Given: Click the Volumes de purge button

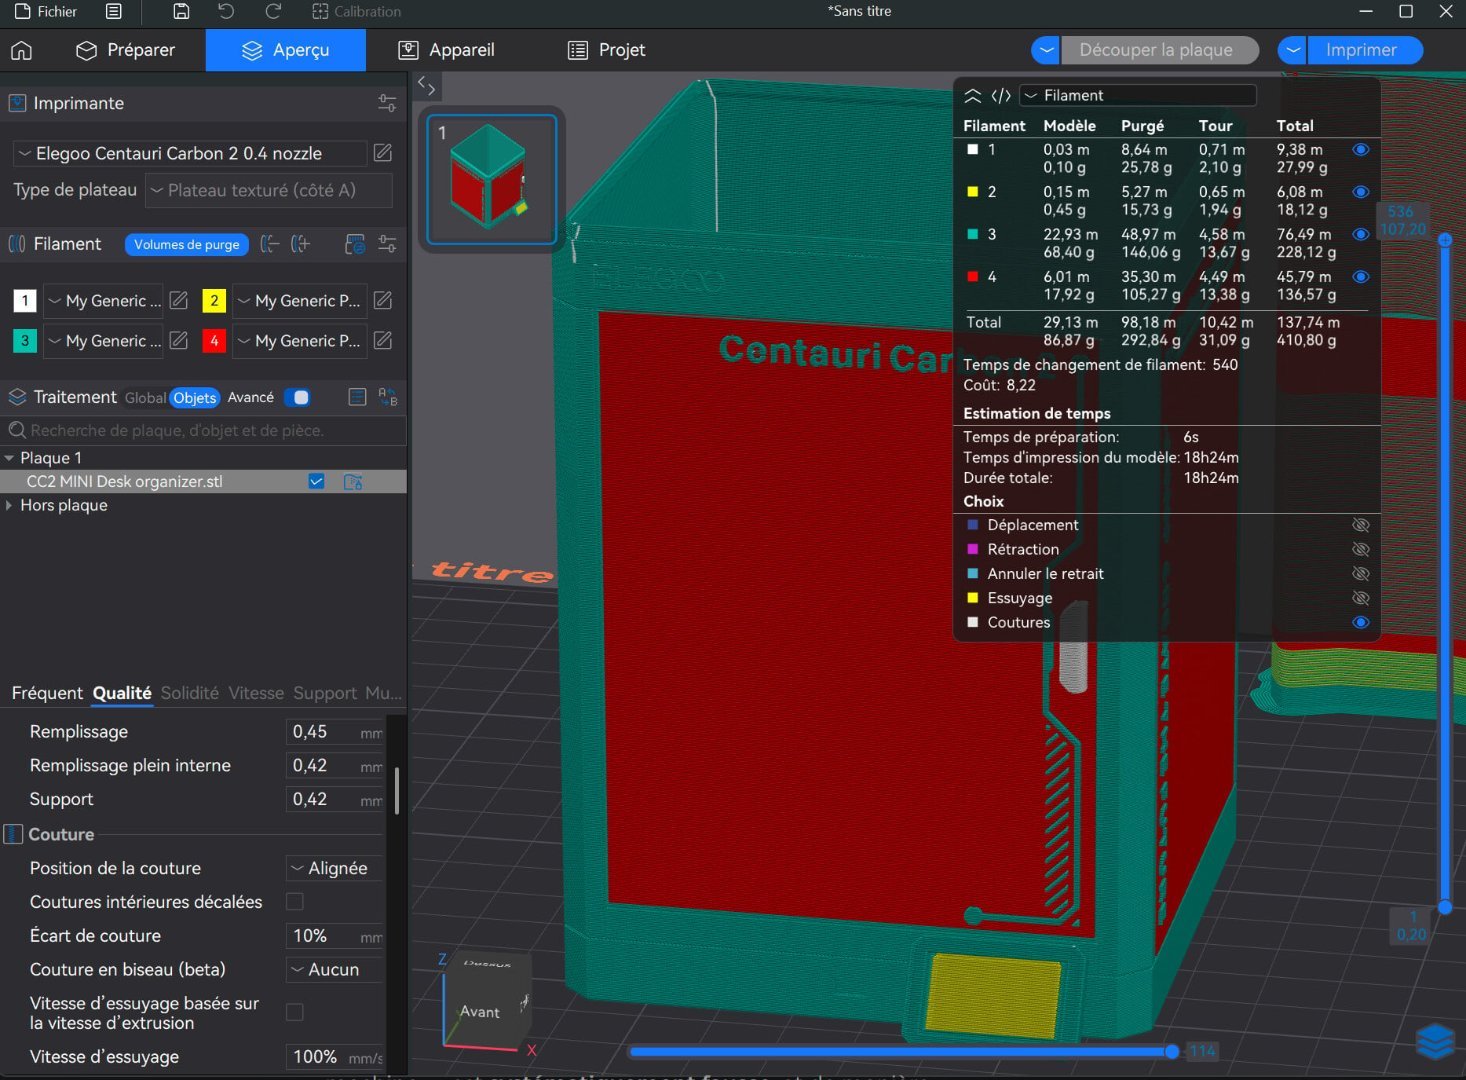Looking at the screenshot, I should coord(187,244).
